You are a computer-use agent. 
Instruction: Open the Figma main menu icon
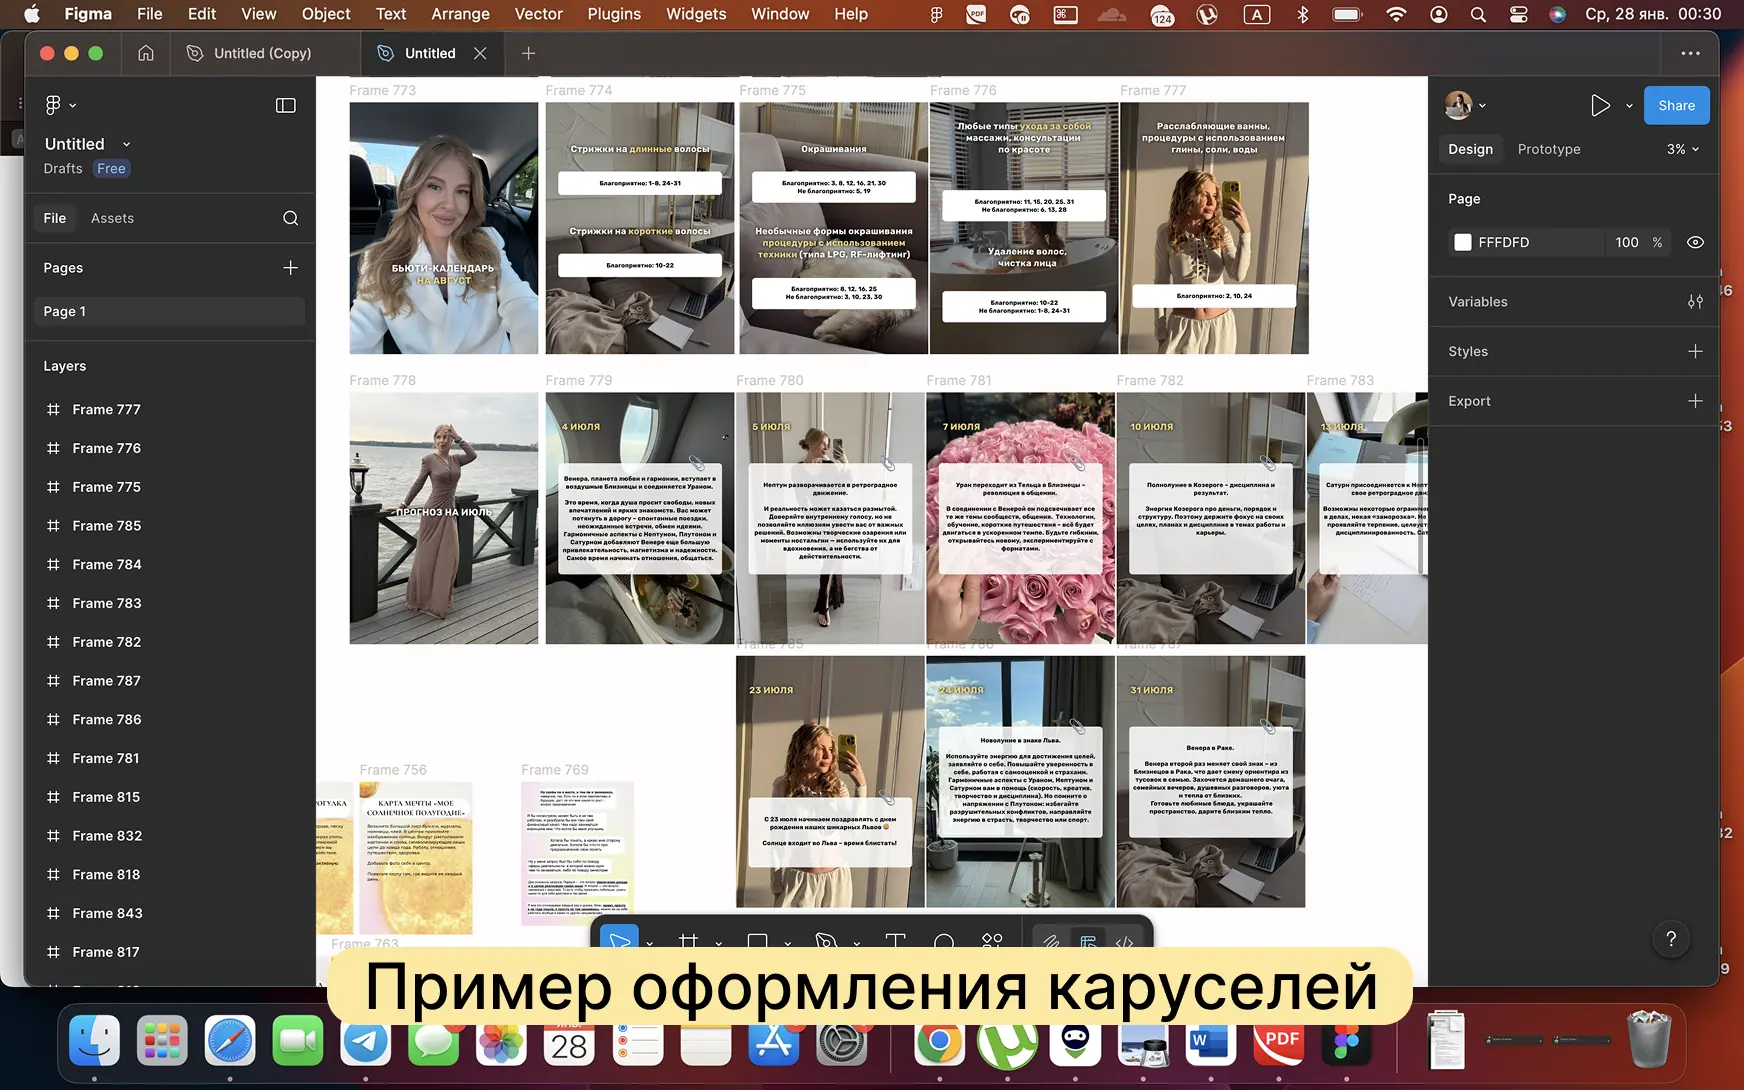tap(60, 105)
